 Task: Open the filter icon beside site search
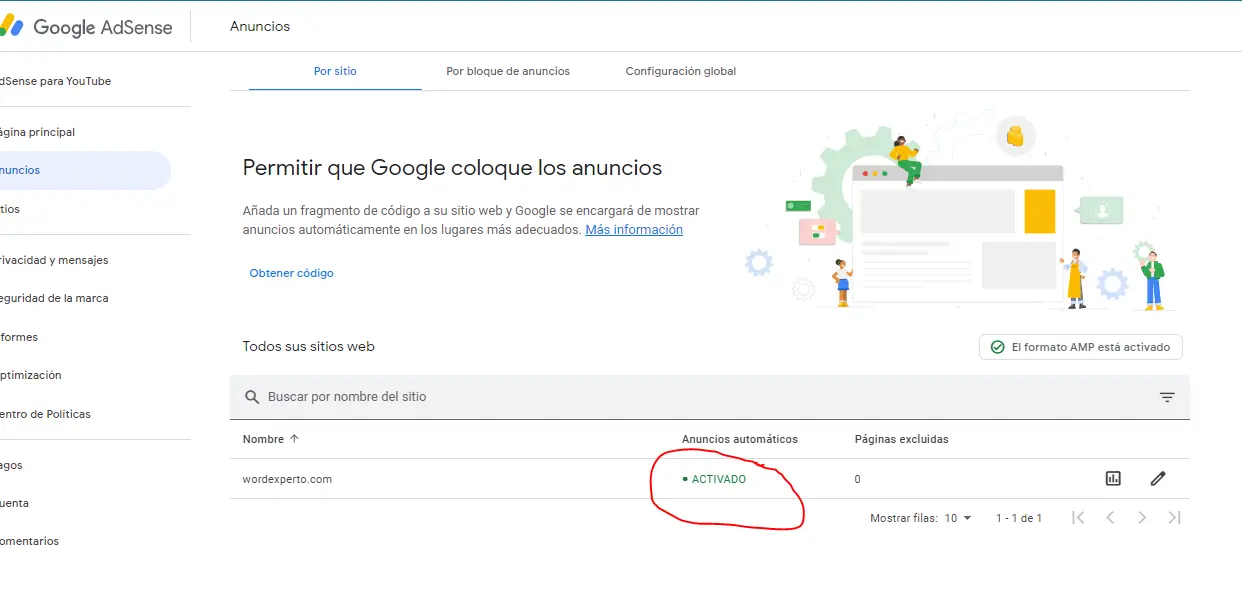[1167, 397]
